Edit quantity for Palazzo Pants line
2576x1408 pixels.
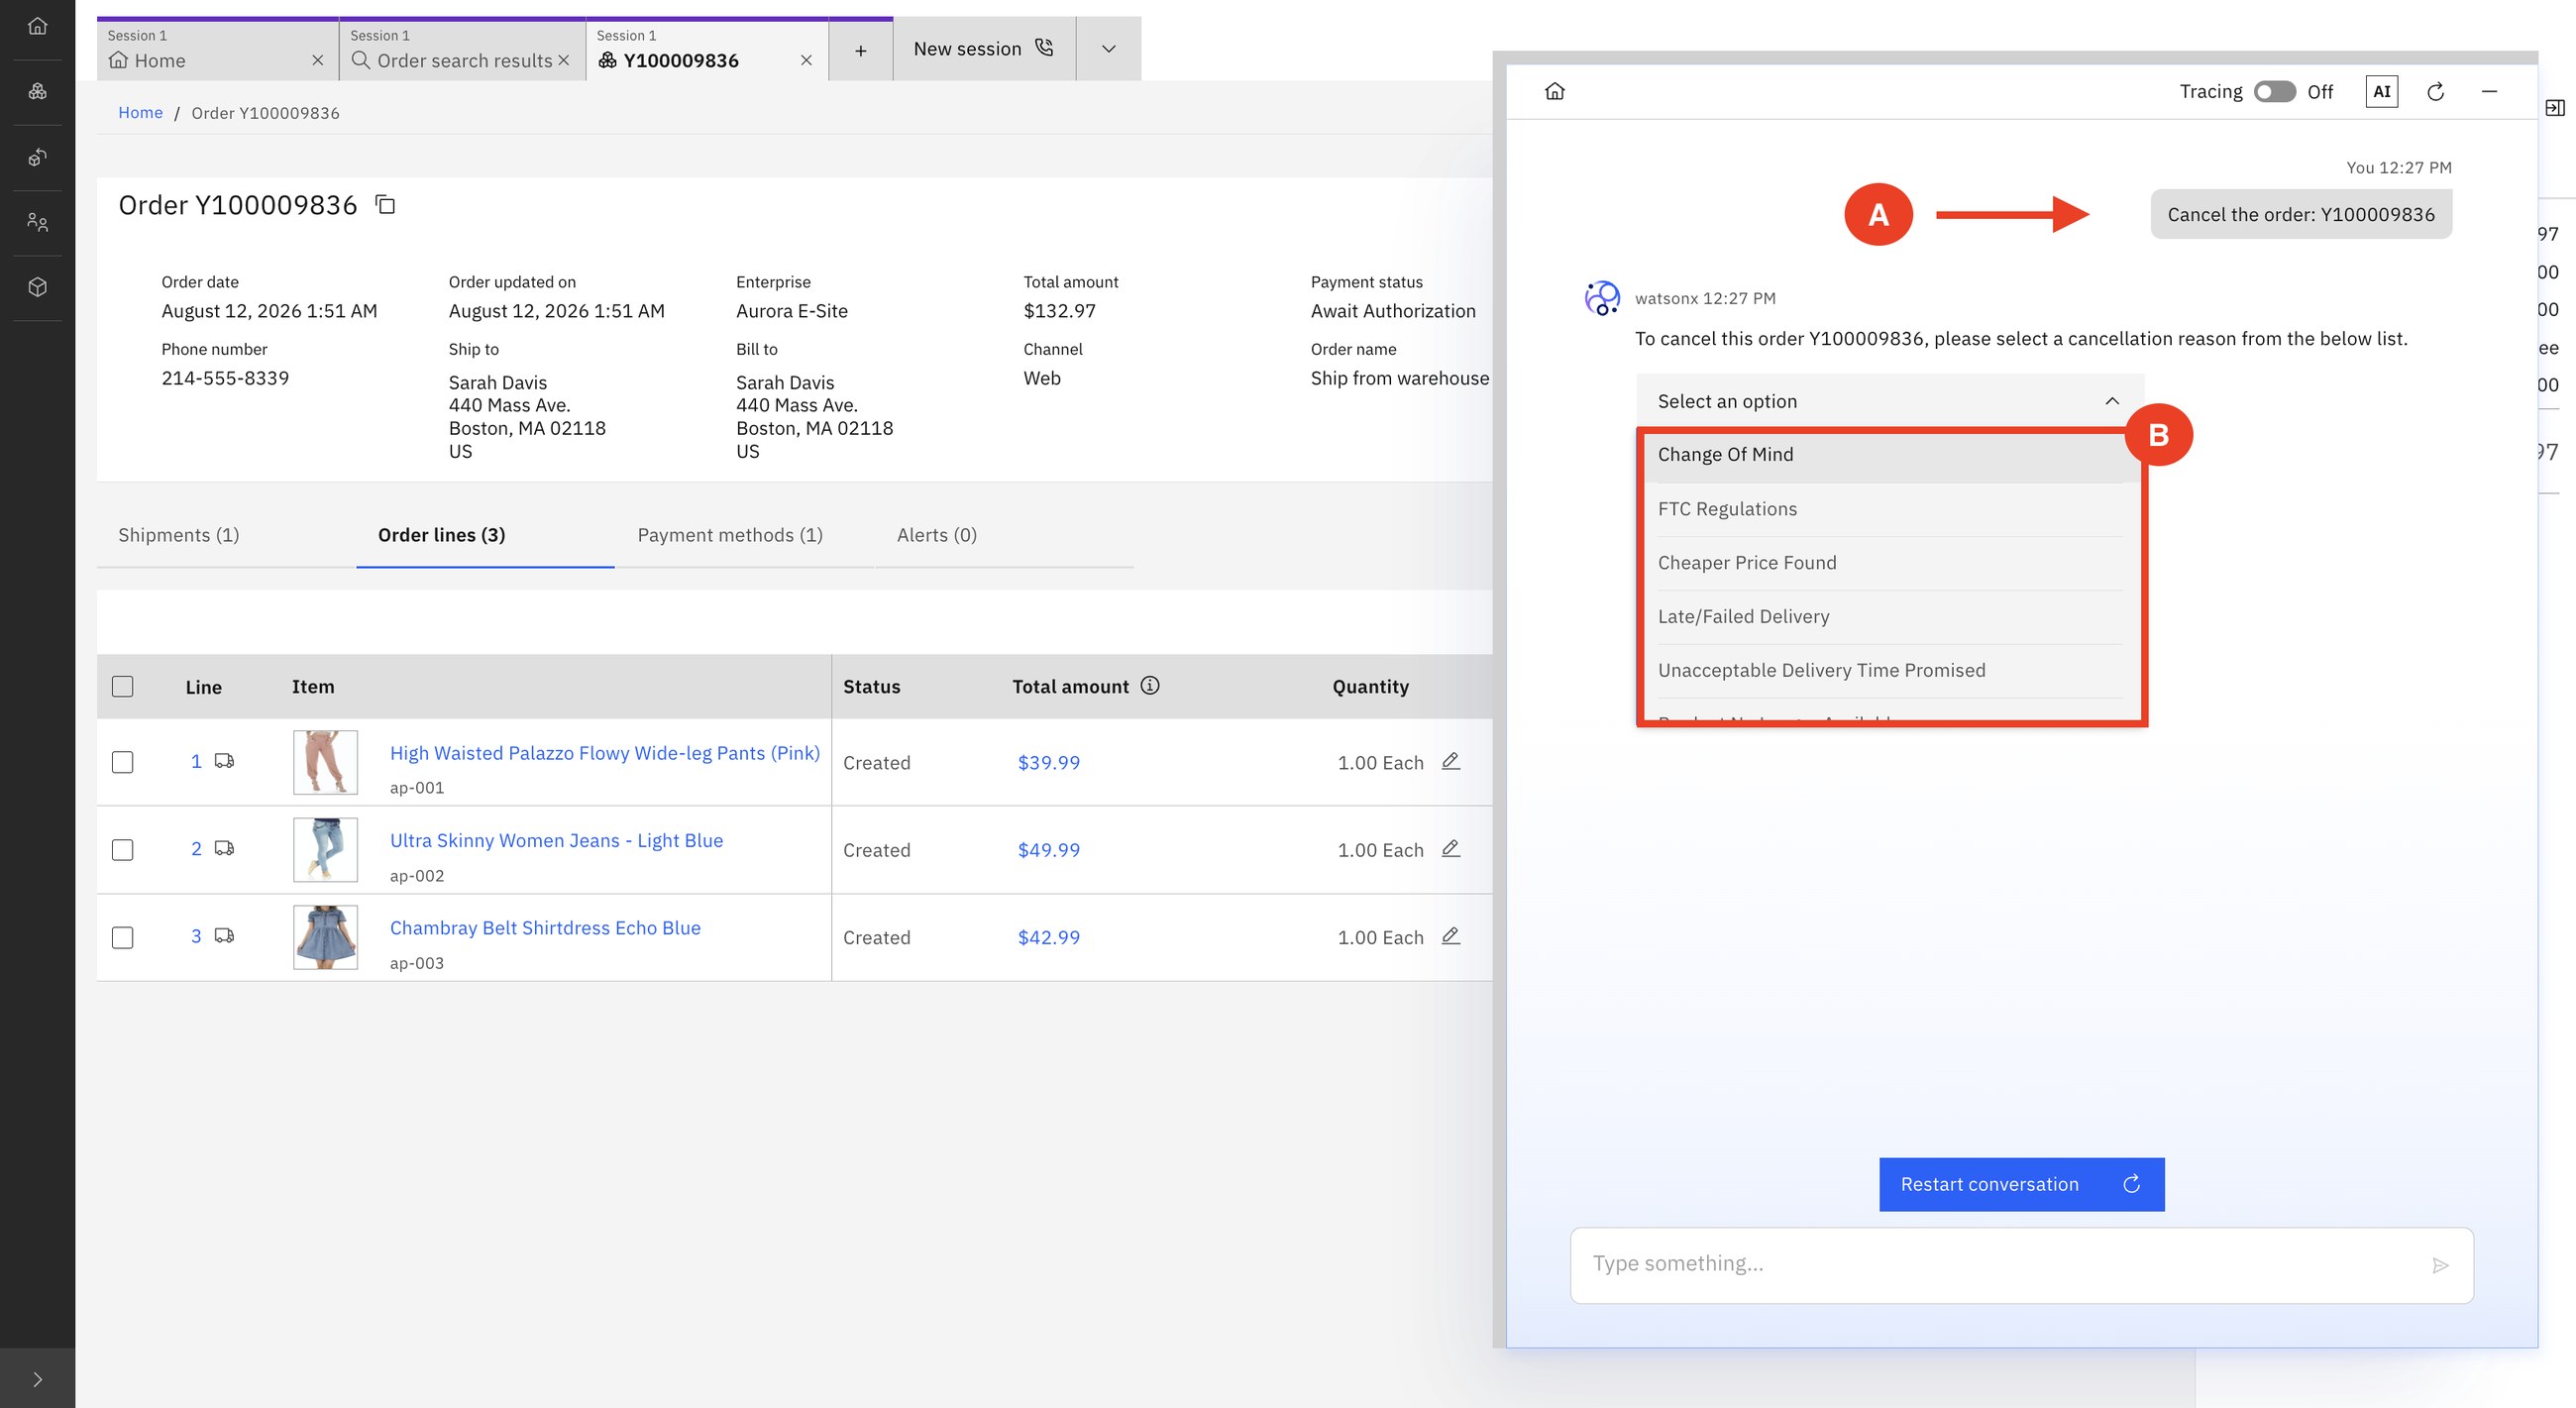pos(1451,761)
